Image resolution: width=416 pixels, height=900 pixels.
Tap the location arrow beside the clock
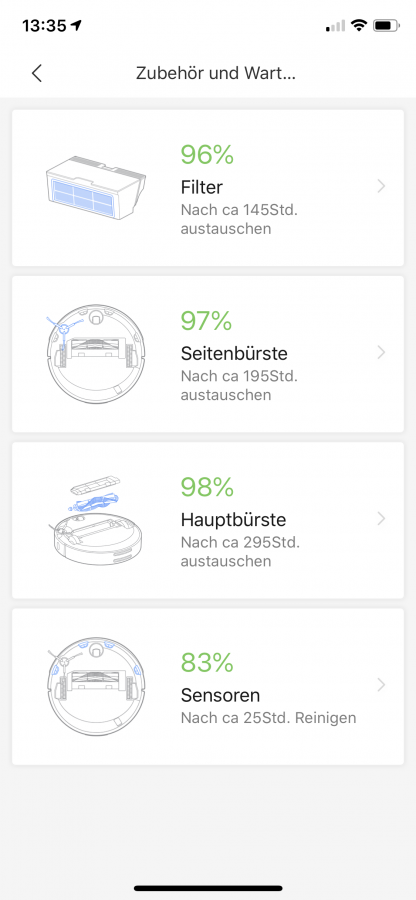pyautogui.click(x=76, y=26)
